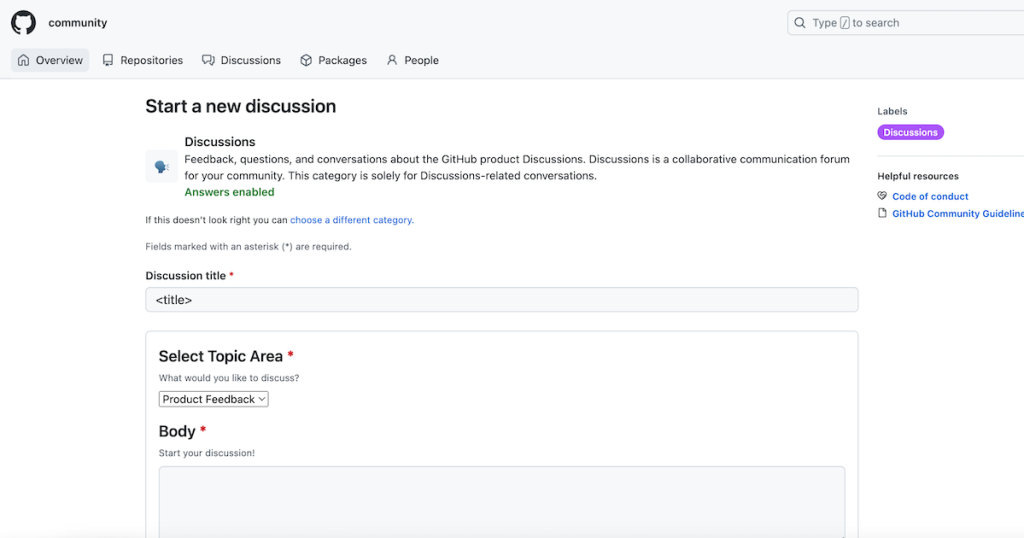This screenshot has width=1024, height=538.
Task: Click the heart icon beside Code of conduct
Action: click(882, 196)
